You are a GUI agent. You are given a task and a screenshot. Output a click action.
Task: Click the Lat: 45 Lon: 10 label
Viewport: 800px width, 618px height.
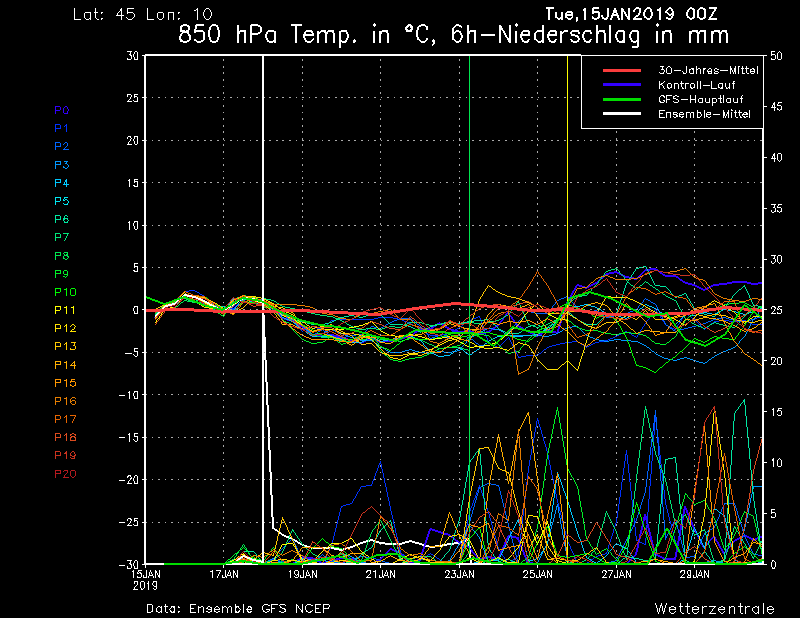pyautogui.click(x=142, y=14)
